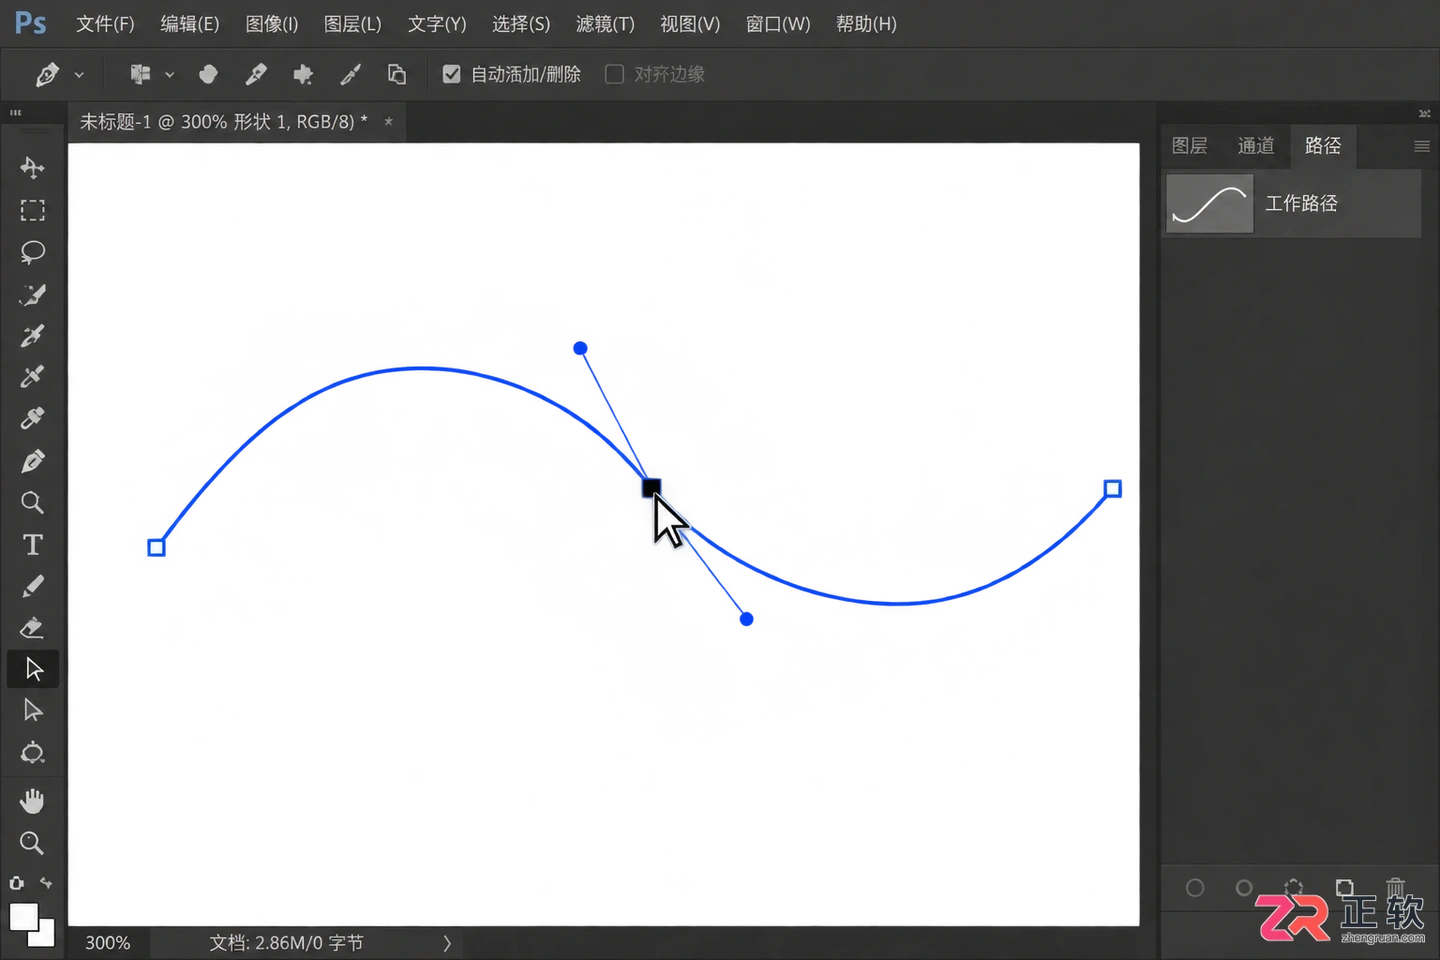Open the 窗口(W) menu
This screenshot has width=1440, height=960.
click(x=778, y=24)
